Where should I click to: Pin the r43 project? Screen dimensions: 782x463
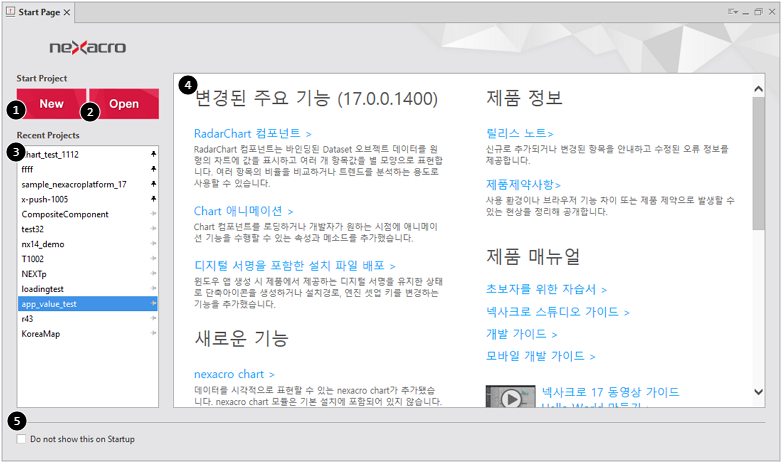point(154,318)
